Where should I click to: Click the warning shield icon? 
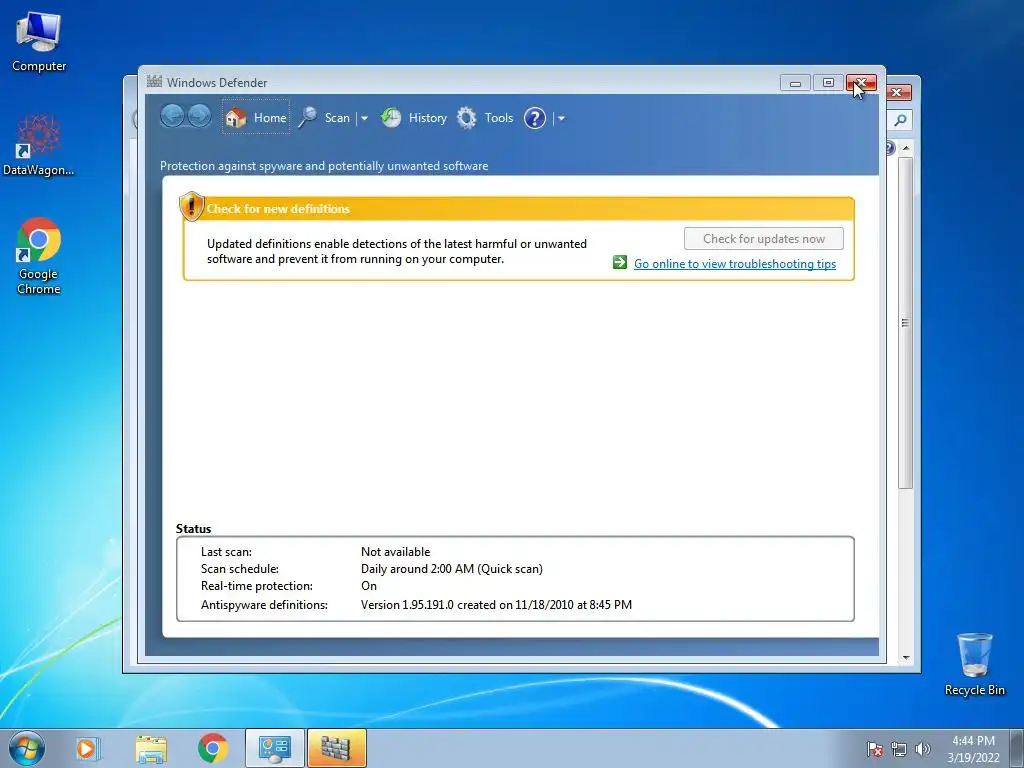pos(191,206)
